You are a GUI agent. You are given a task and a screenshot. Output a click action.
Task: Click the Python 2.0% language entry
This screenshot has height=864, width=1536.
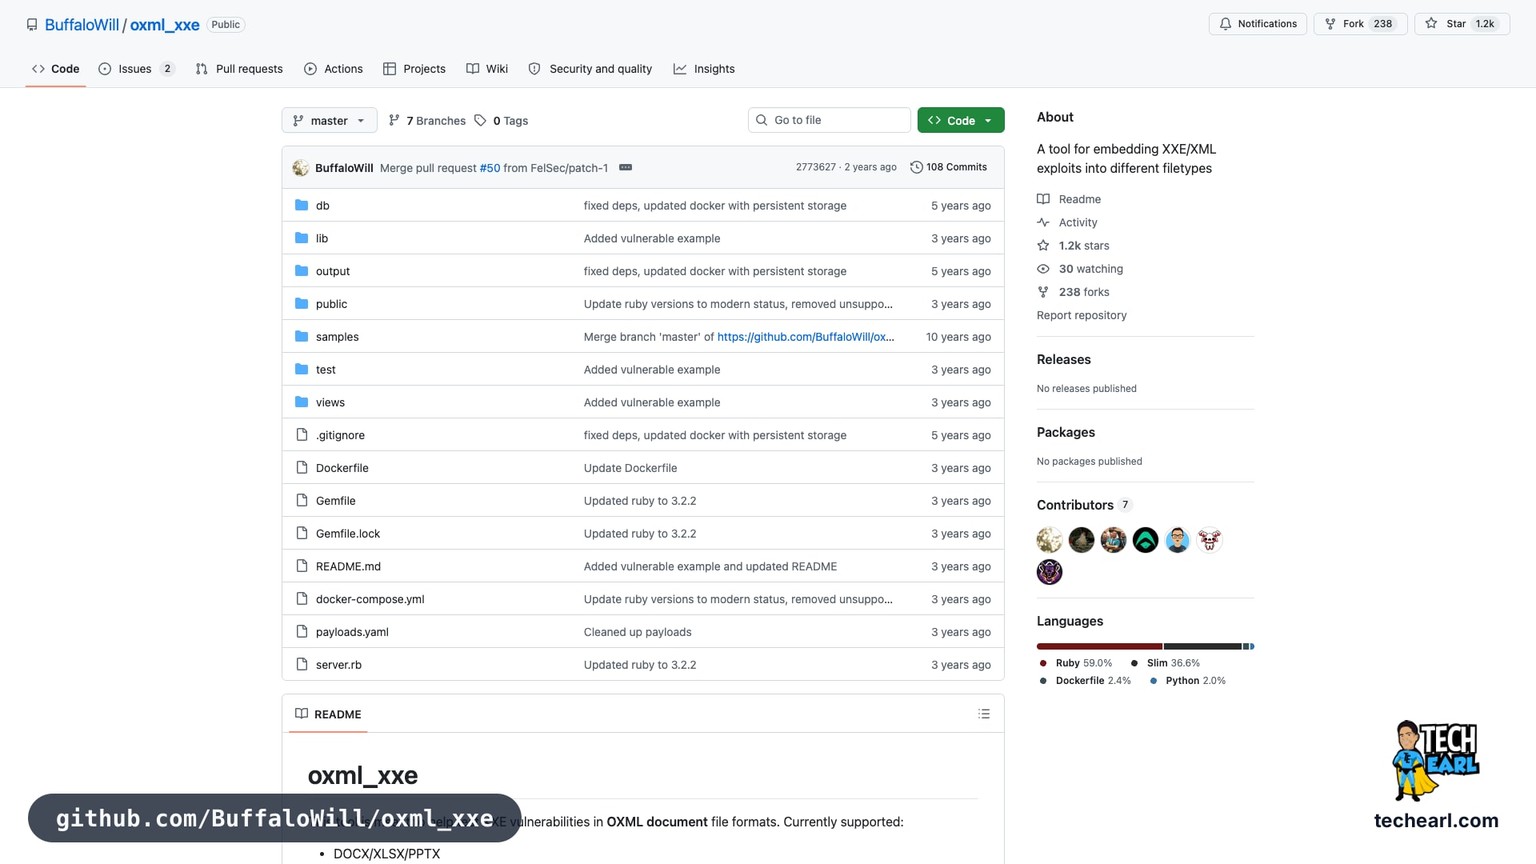pos(1187,681)
